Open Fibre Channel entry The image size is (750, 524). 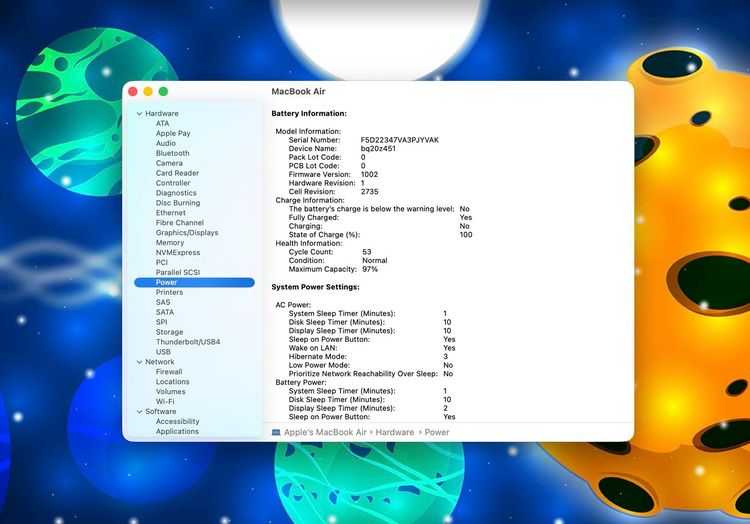[x=179, y=223]
